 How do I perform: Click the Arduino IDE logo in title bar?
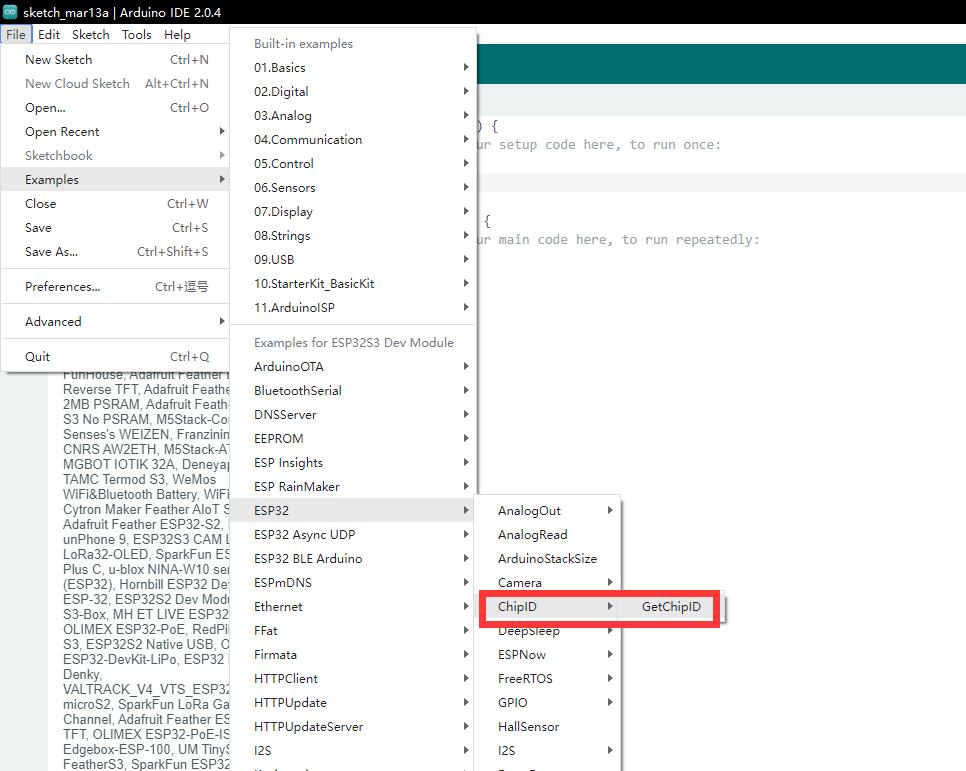pos(10,11)
